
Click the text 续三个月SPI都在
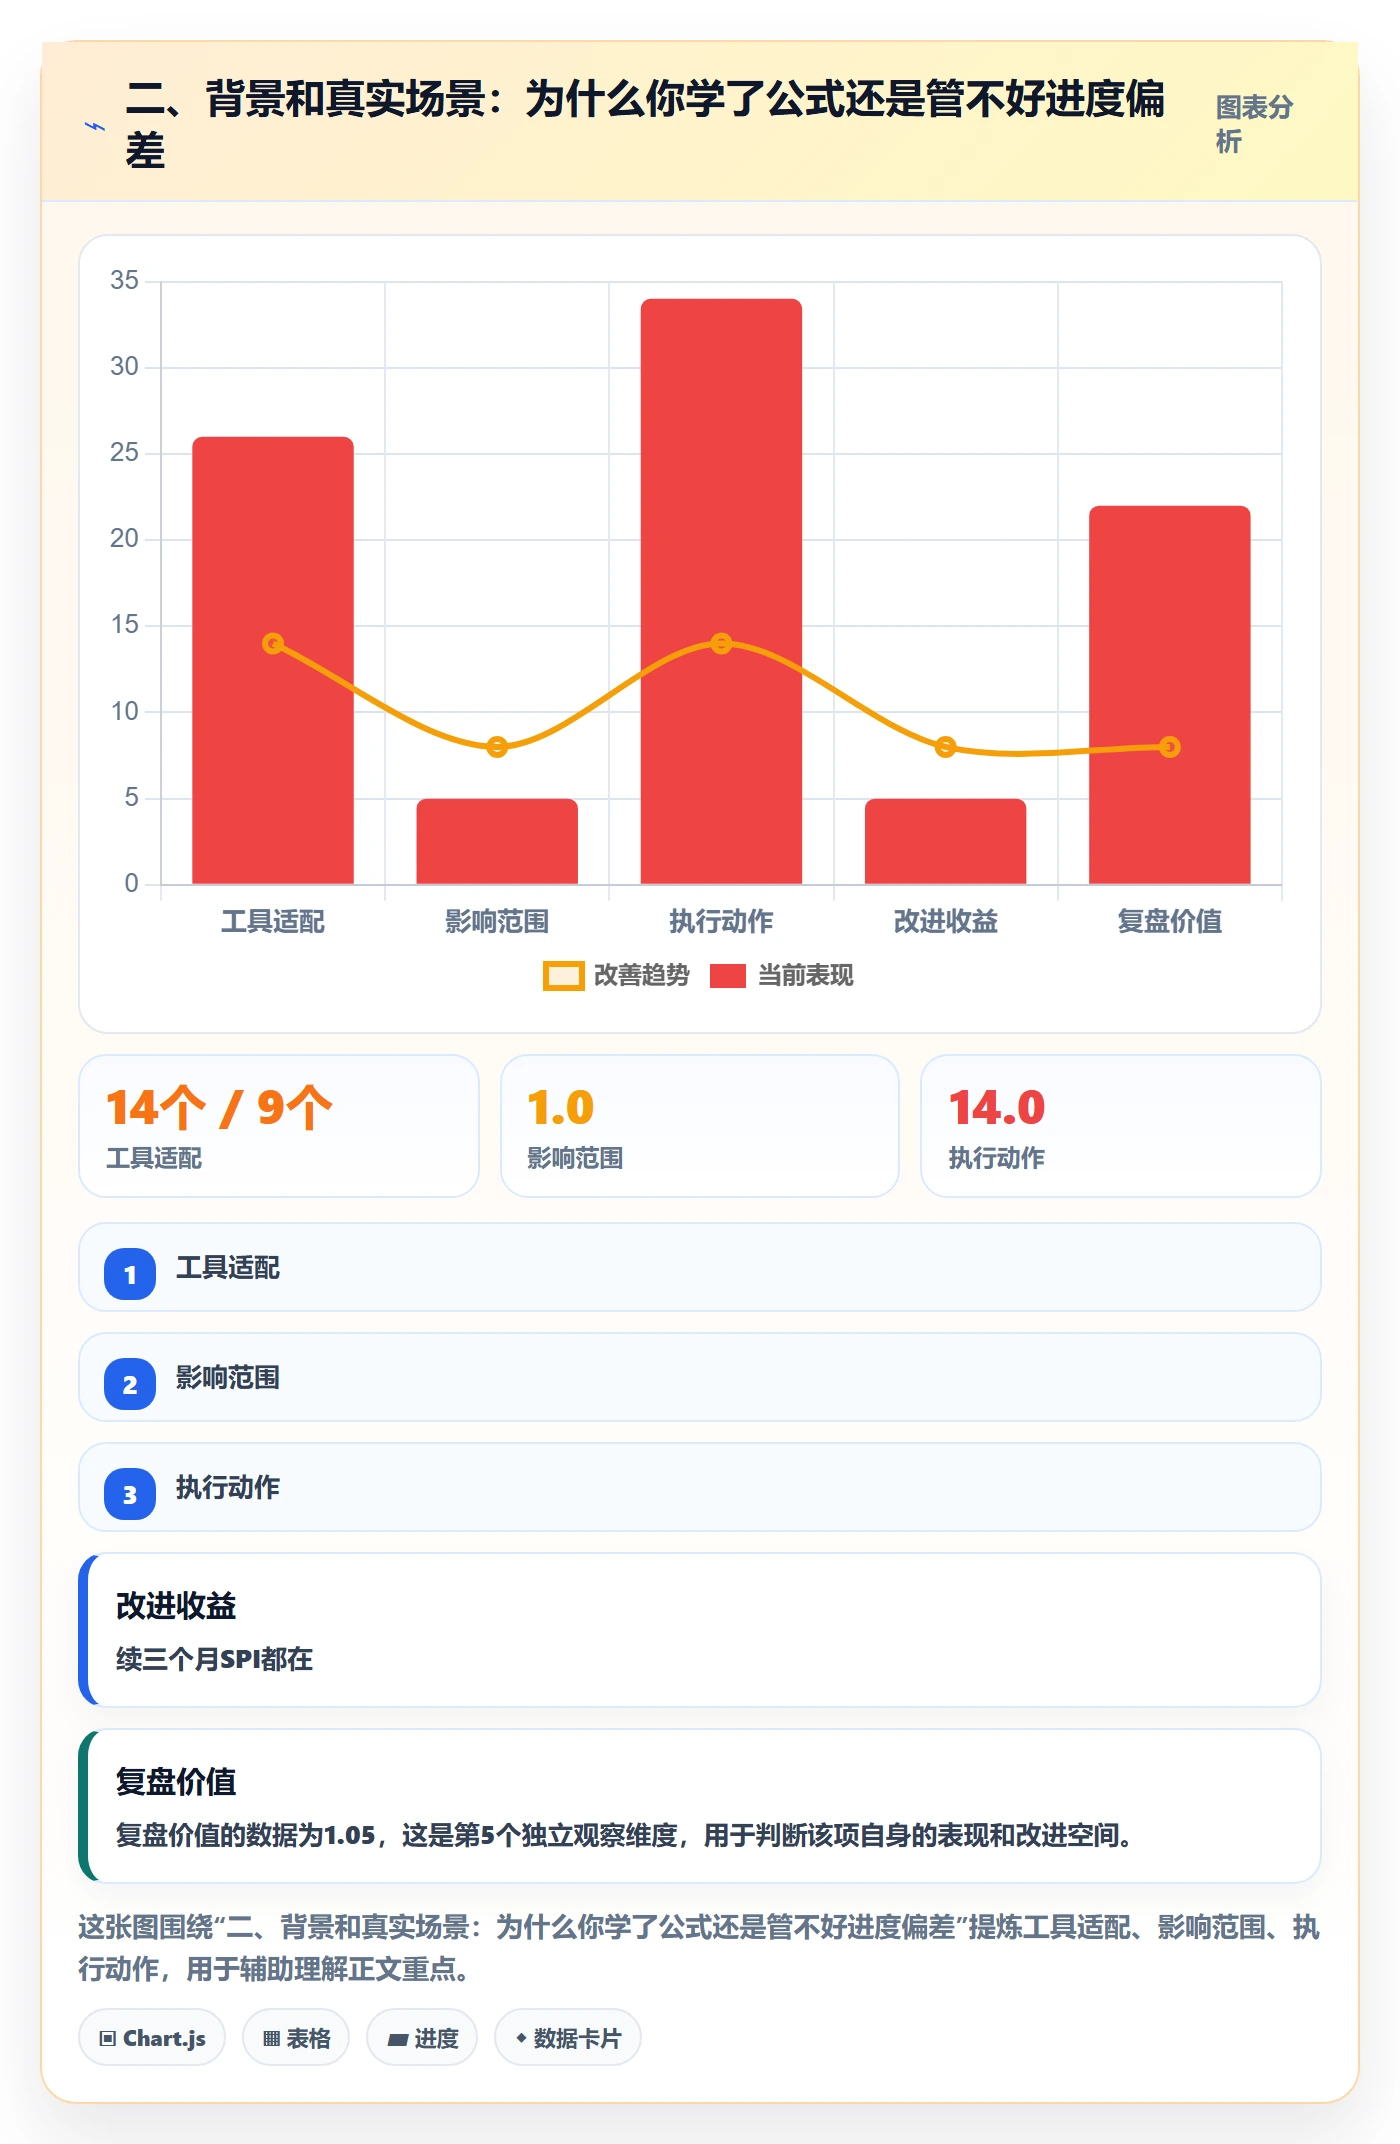tap(214, 1660)
